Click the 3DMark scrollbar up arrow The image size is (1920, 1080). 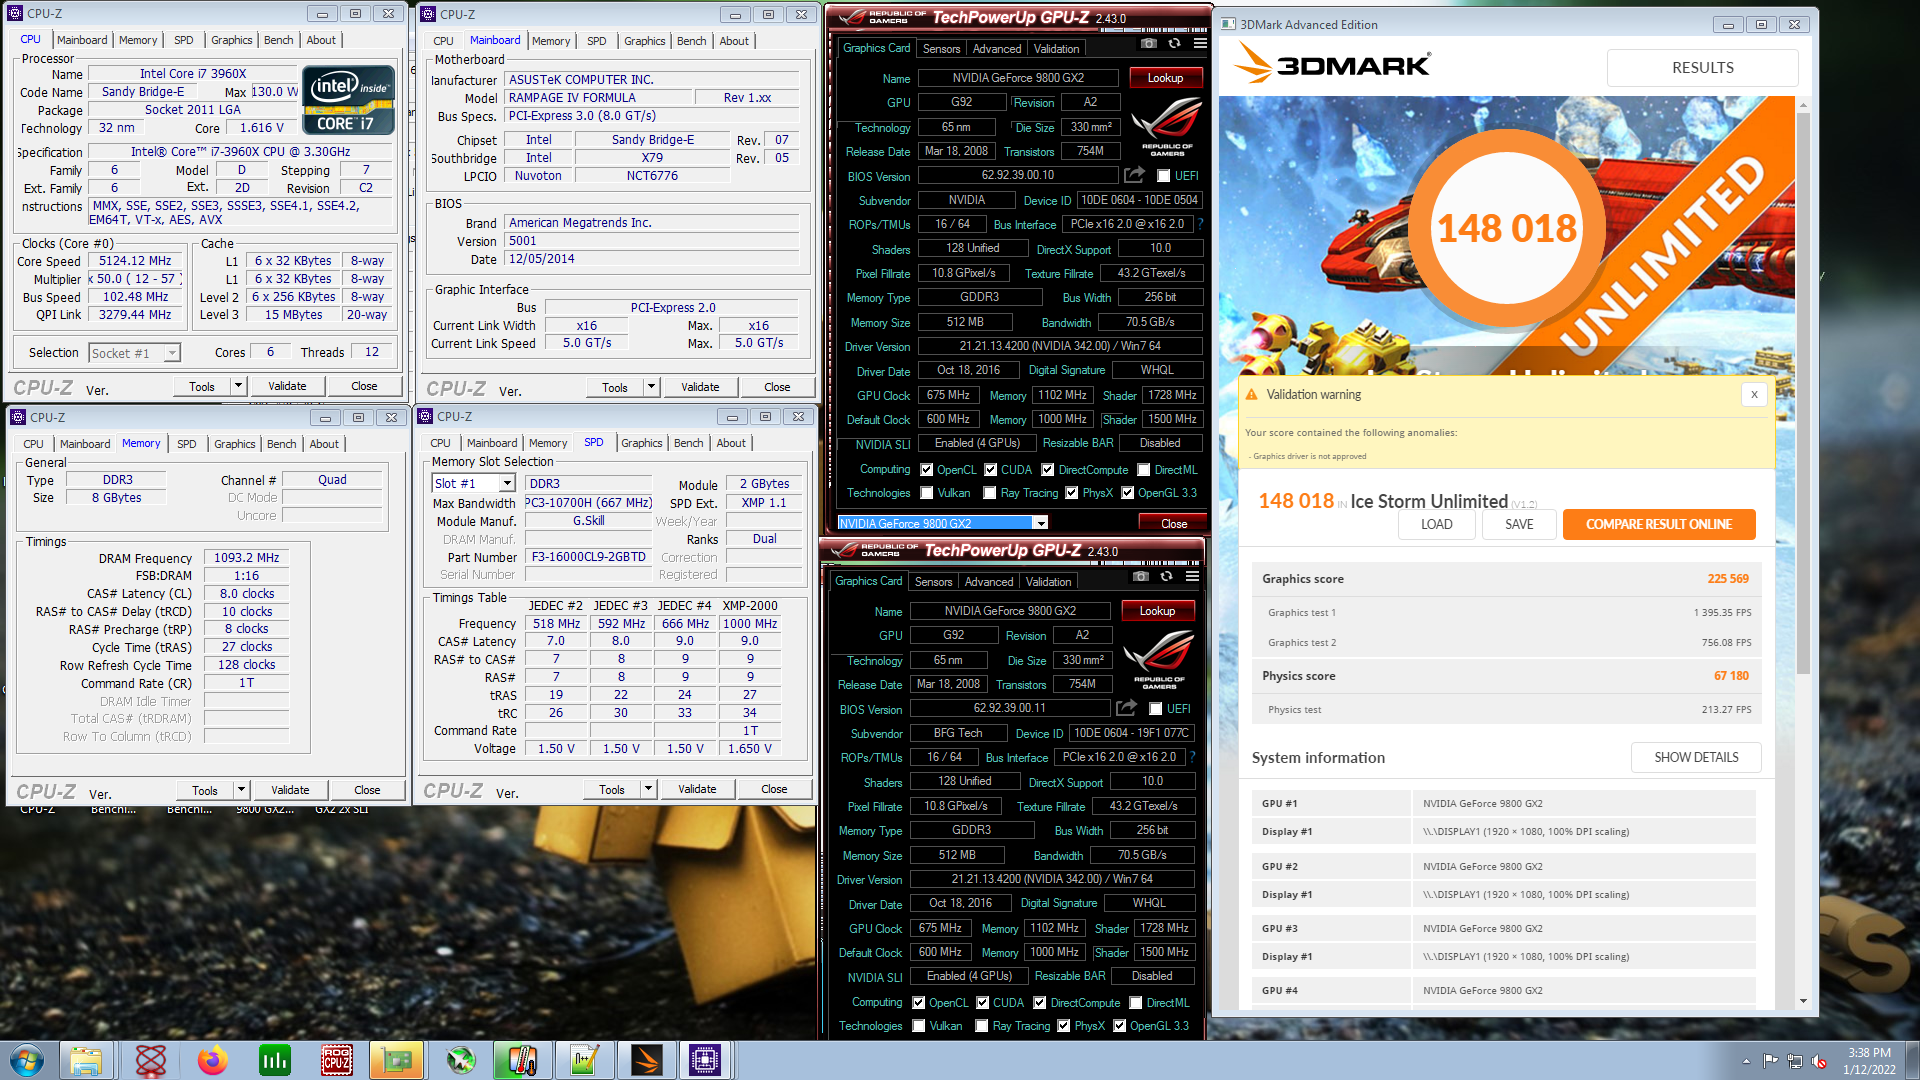coord(1803,104)
